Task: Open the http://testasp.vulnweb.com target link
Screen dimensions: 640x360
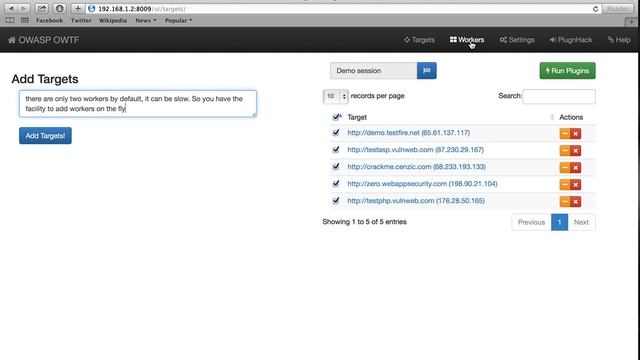Action: click(416, 149)
